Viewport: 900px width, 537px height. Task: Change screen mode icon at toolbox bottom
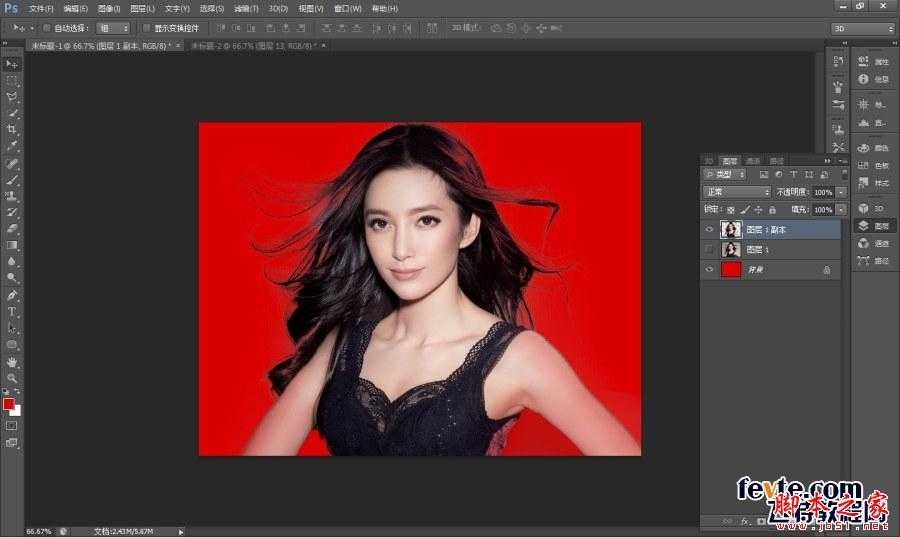click(11, 442)
